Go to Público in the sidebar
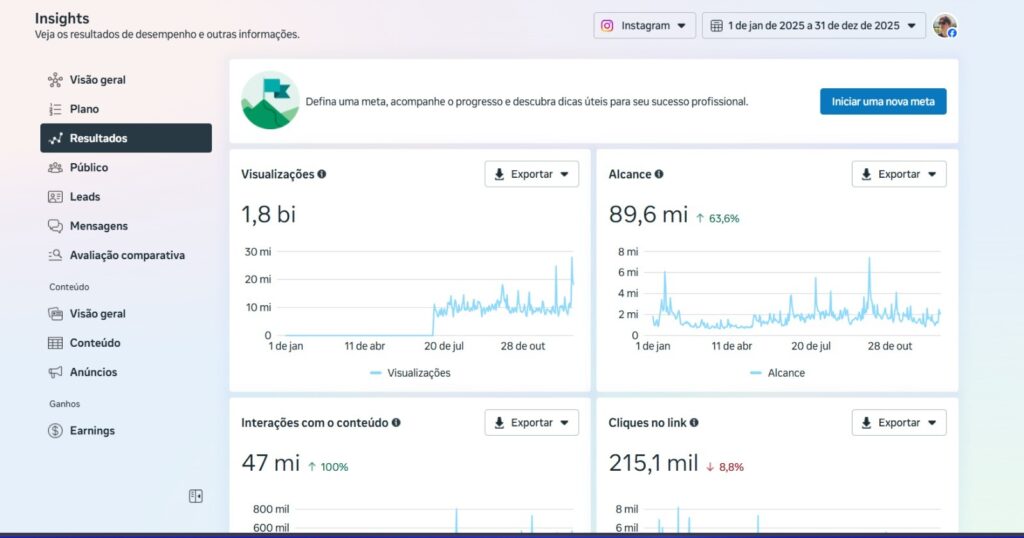 (88, 167)
